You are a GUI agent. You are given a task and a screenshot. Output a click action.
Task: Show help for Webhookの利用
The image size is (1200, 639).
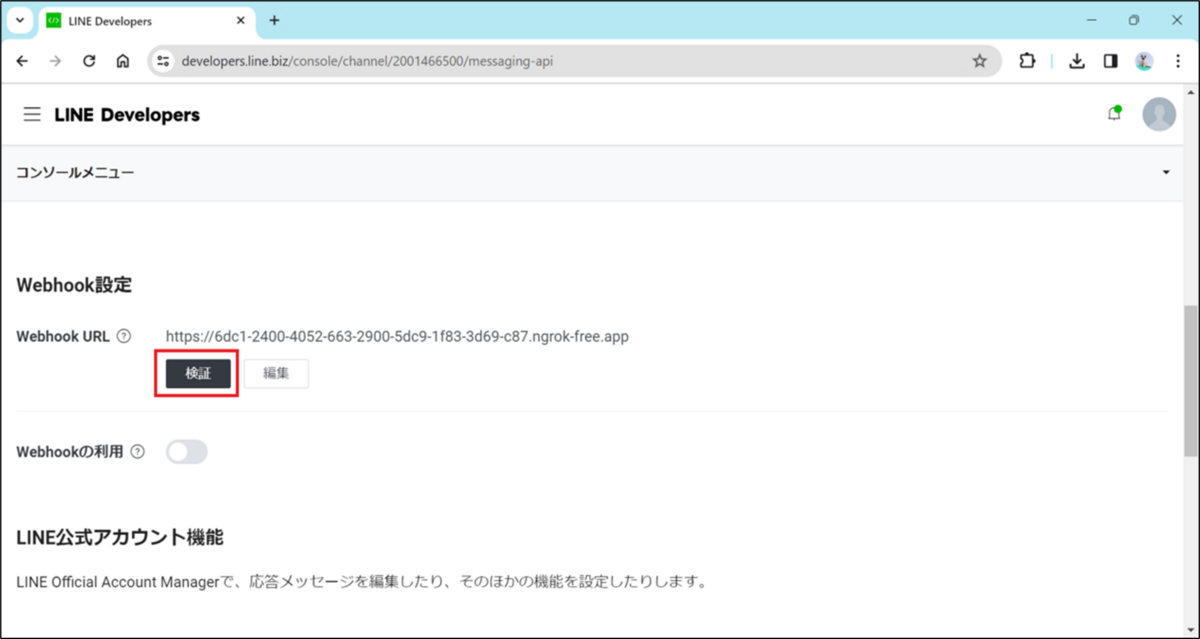pos(137,452)
